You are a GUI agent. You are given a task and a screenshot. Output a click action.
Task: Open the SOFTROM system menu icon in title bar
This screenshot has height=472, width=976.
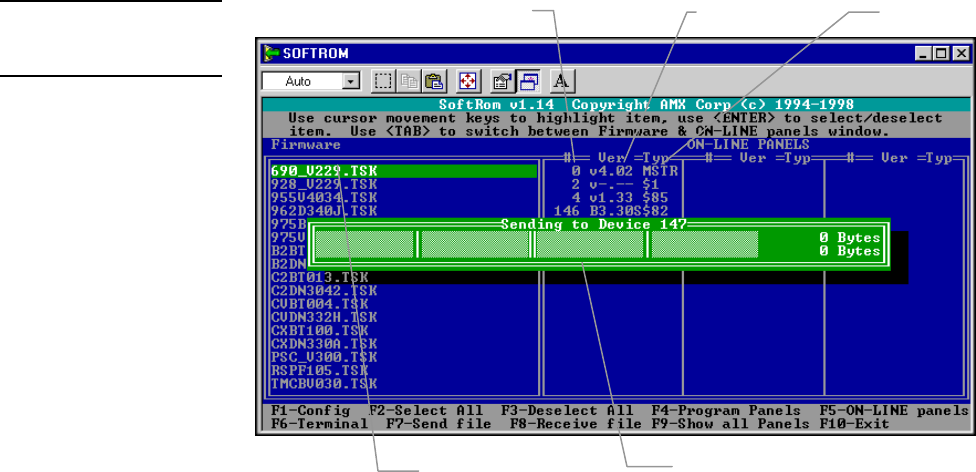(271, 53)
